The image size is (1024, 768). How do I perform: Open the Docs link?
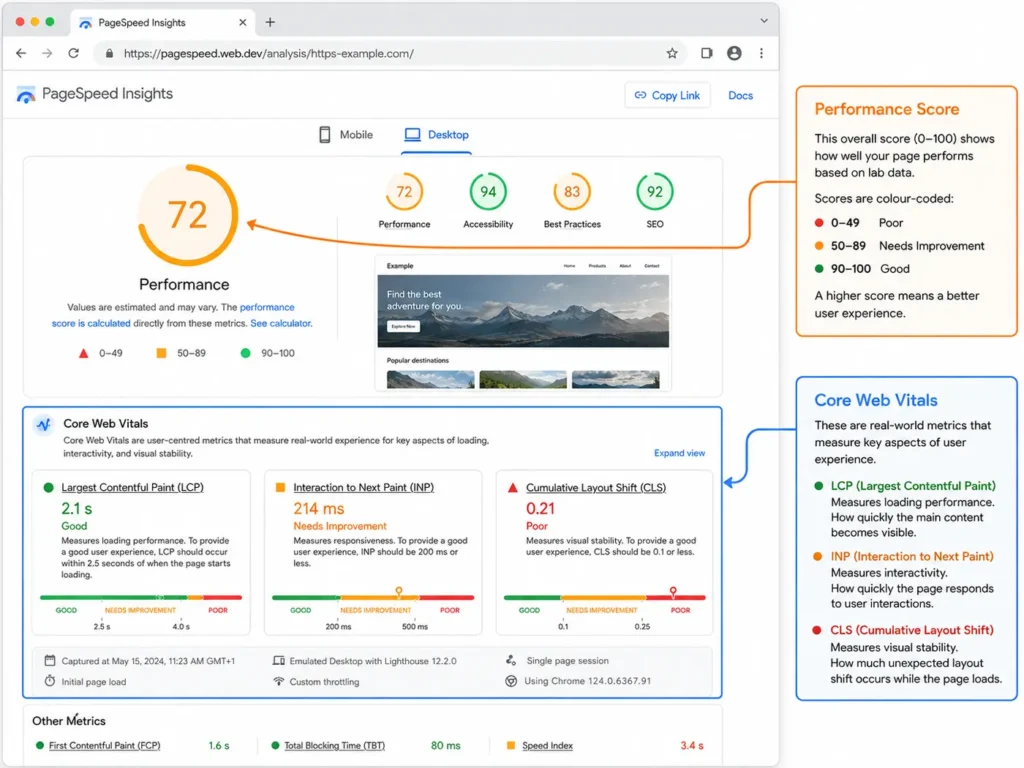[x=741, y=95]
